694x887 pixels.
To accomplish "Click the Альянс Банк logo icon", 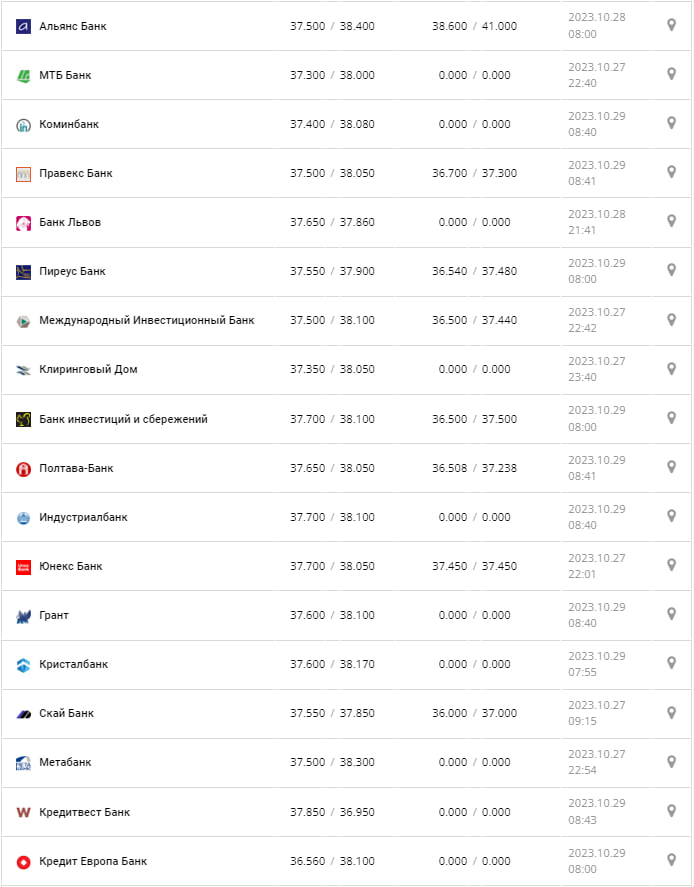I will (x=24, y=26).
